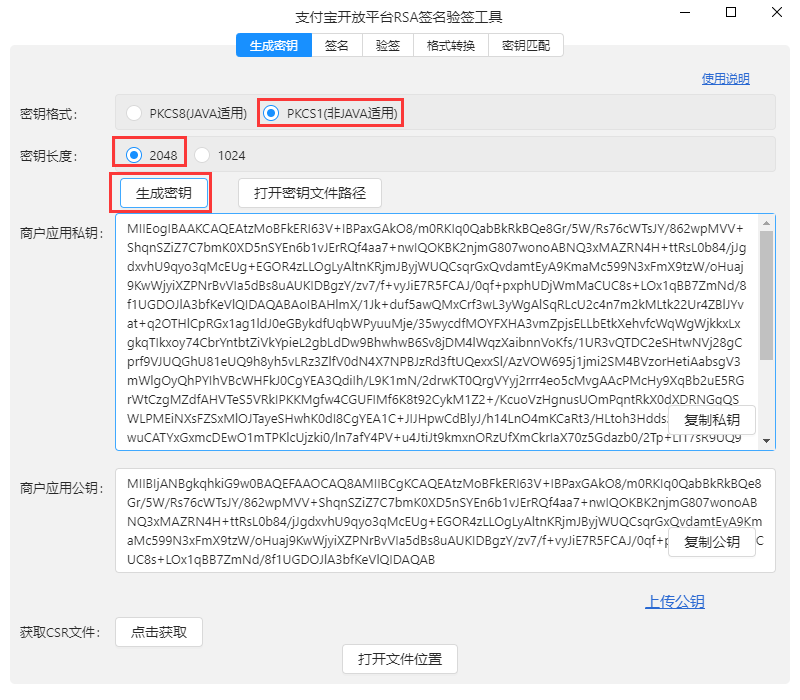Screen dimensions: 800x700
Task: Click the 打开文件位置 button
Action: click(399, 659)
